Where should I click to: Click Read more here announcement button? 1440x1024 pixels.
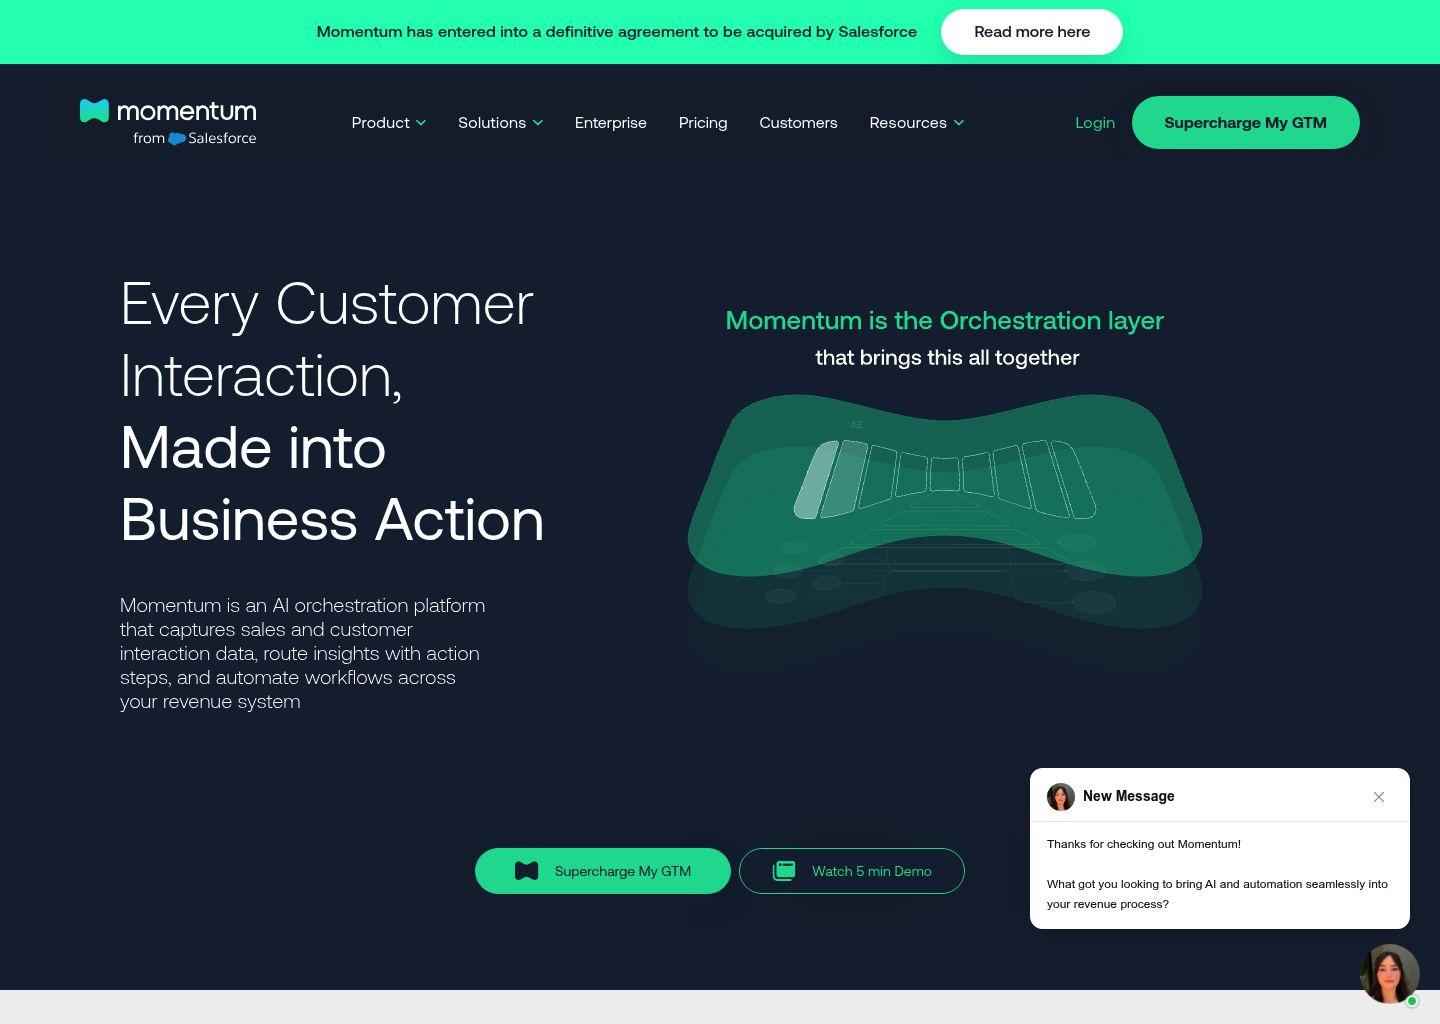(x=1032, y=32)
